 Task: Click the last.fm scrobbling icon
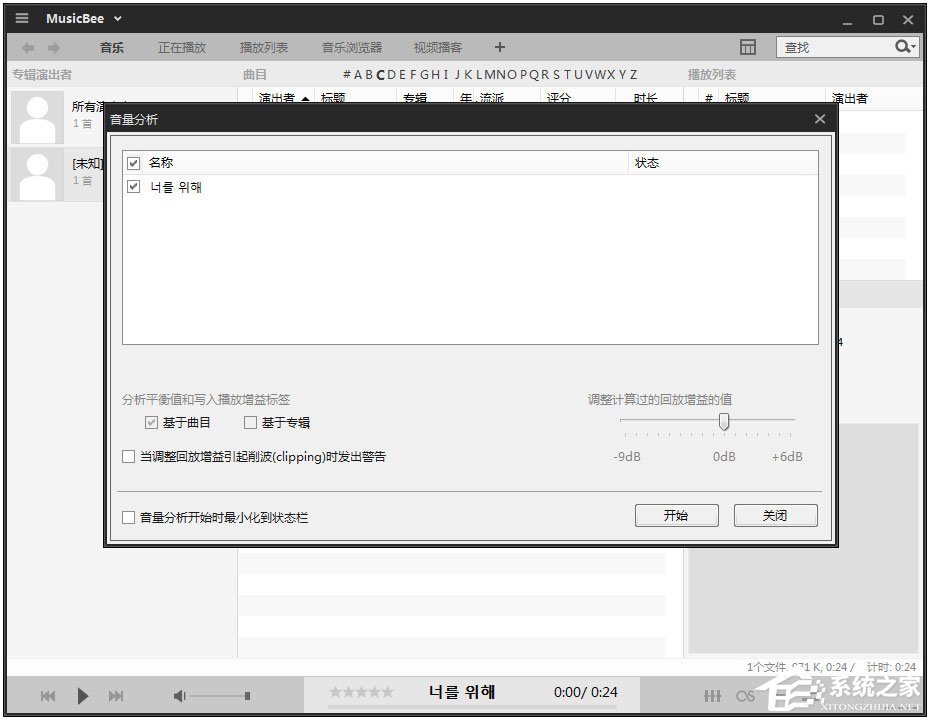745,695
